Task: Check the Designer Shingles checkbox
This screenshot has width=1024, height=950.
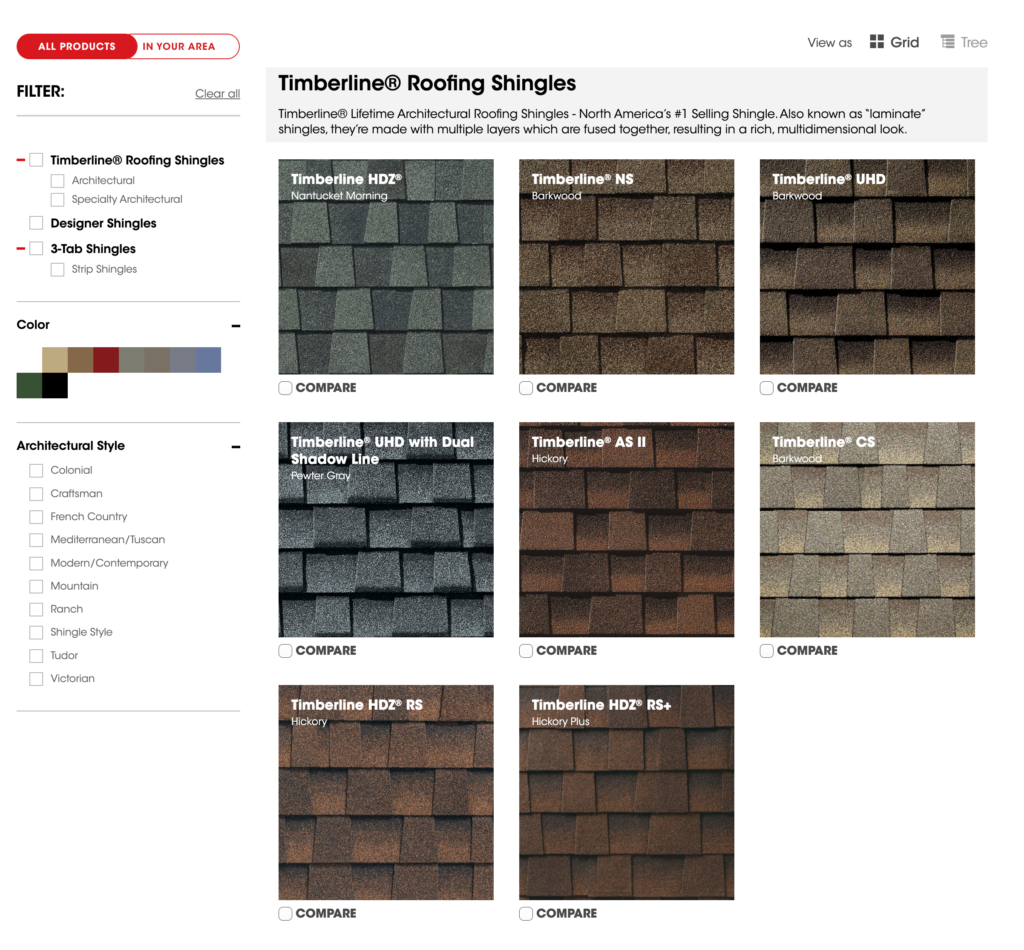Action: point(37,223)
